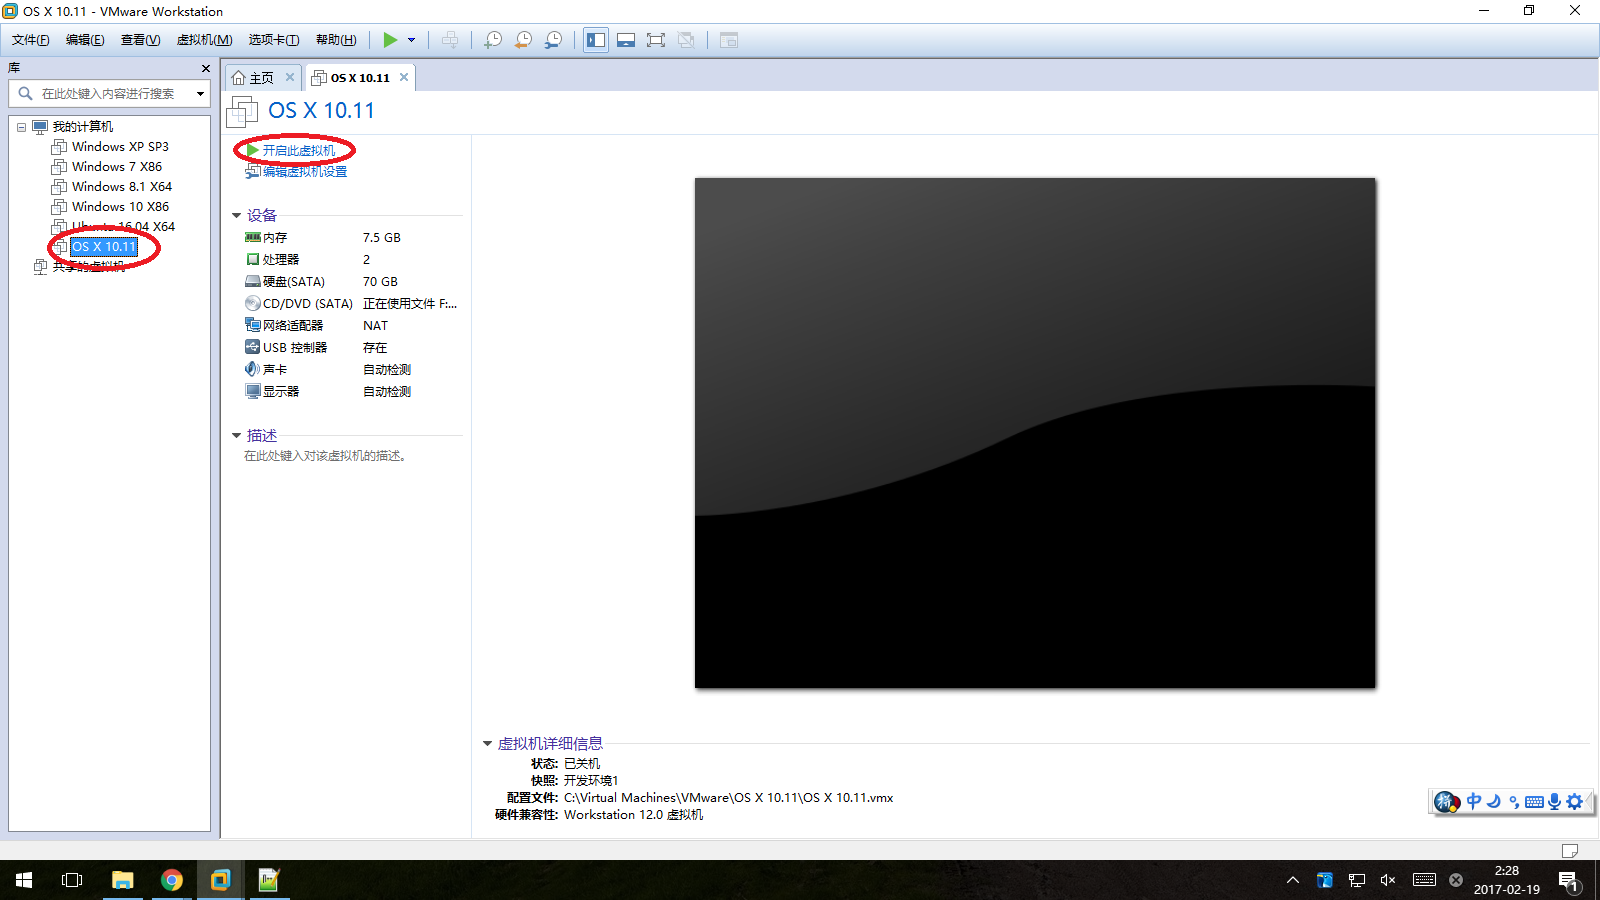This screenshot has height=900, width=1600.
Task: Toggle IME 中 Chinese/English mode
Action: point(1474,802)
